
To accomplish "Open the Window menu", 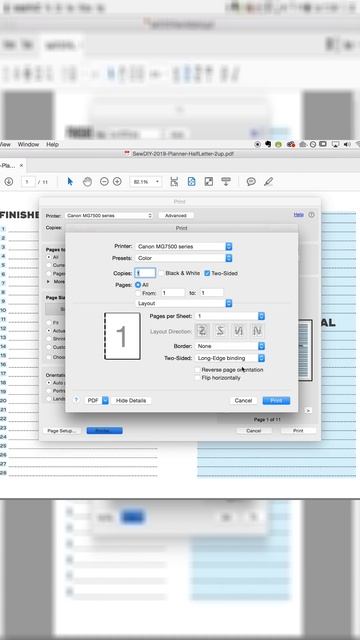I will [x=28, y=144].
